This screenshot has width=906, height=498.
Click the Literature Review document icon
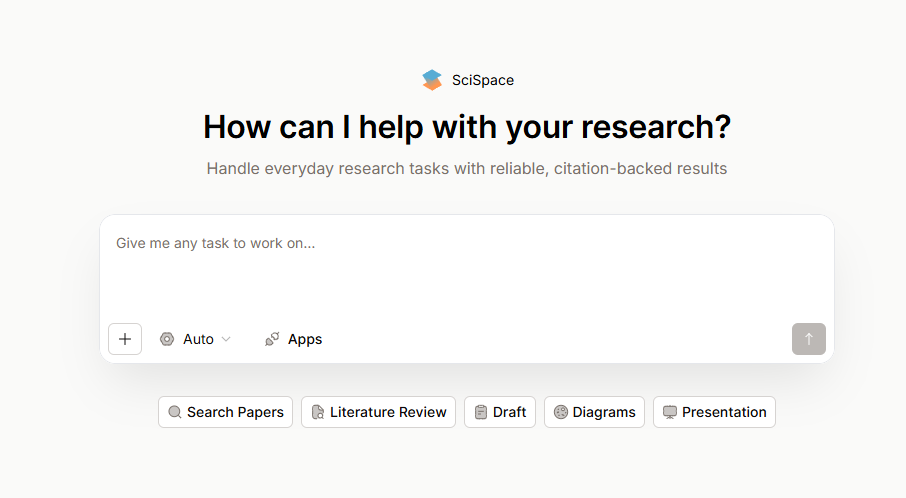[x=318, y=412]
